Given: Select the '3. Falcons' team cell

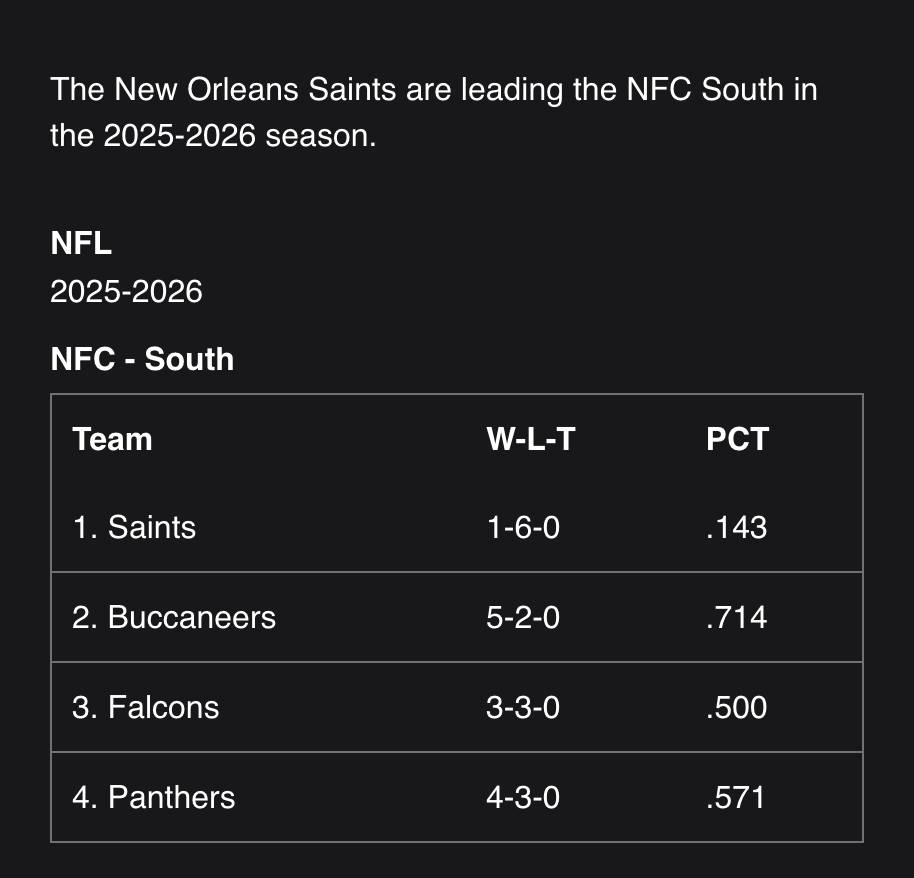Looking at the screenshot, I should (145, 707).
